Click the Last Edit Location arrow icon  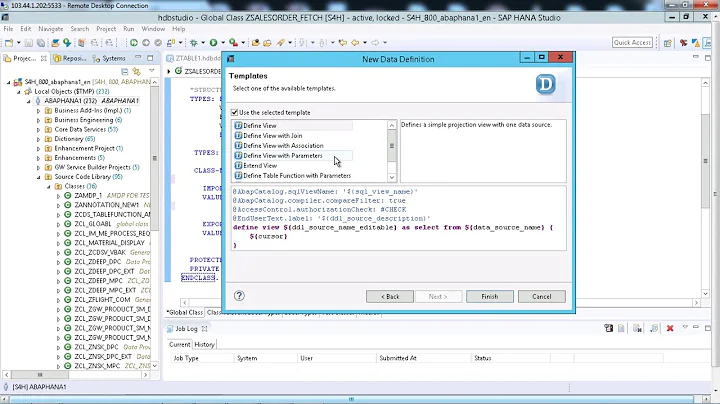(343, 43)
